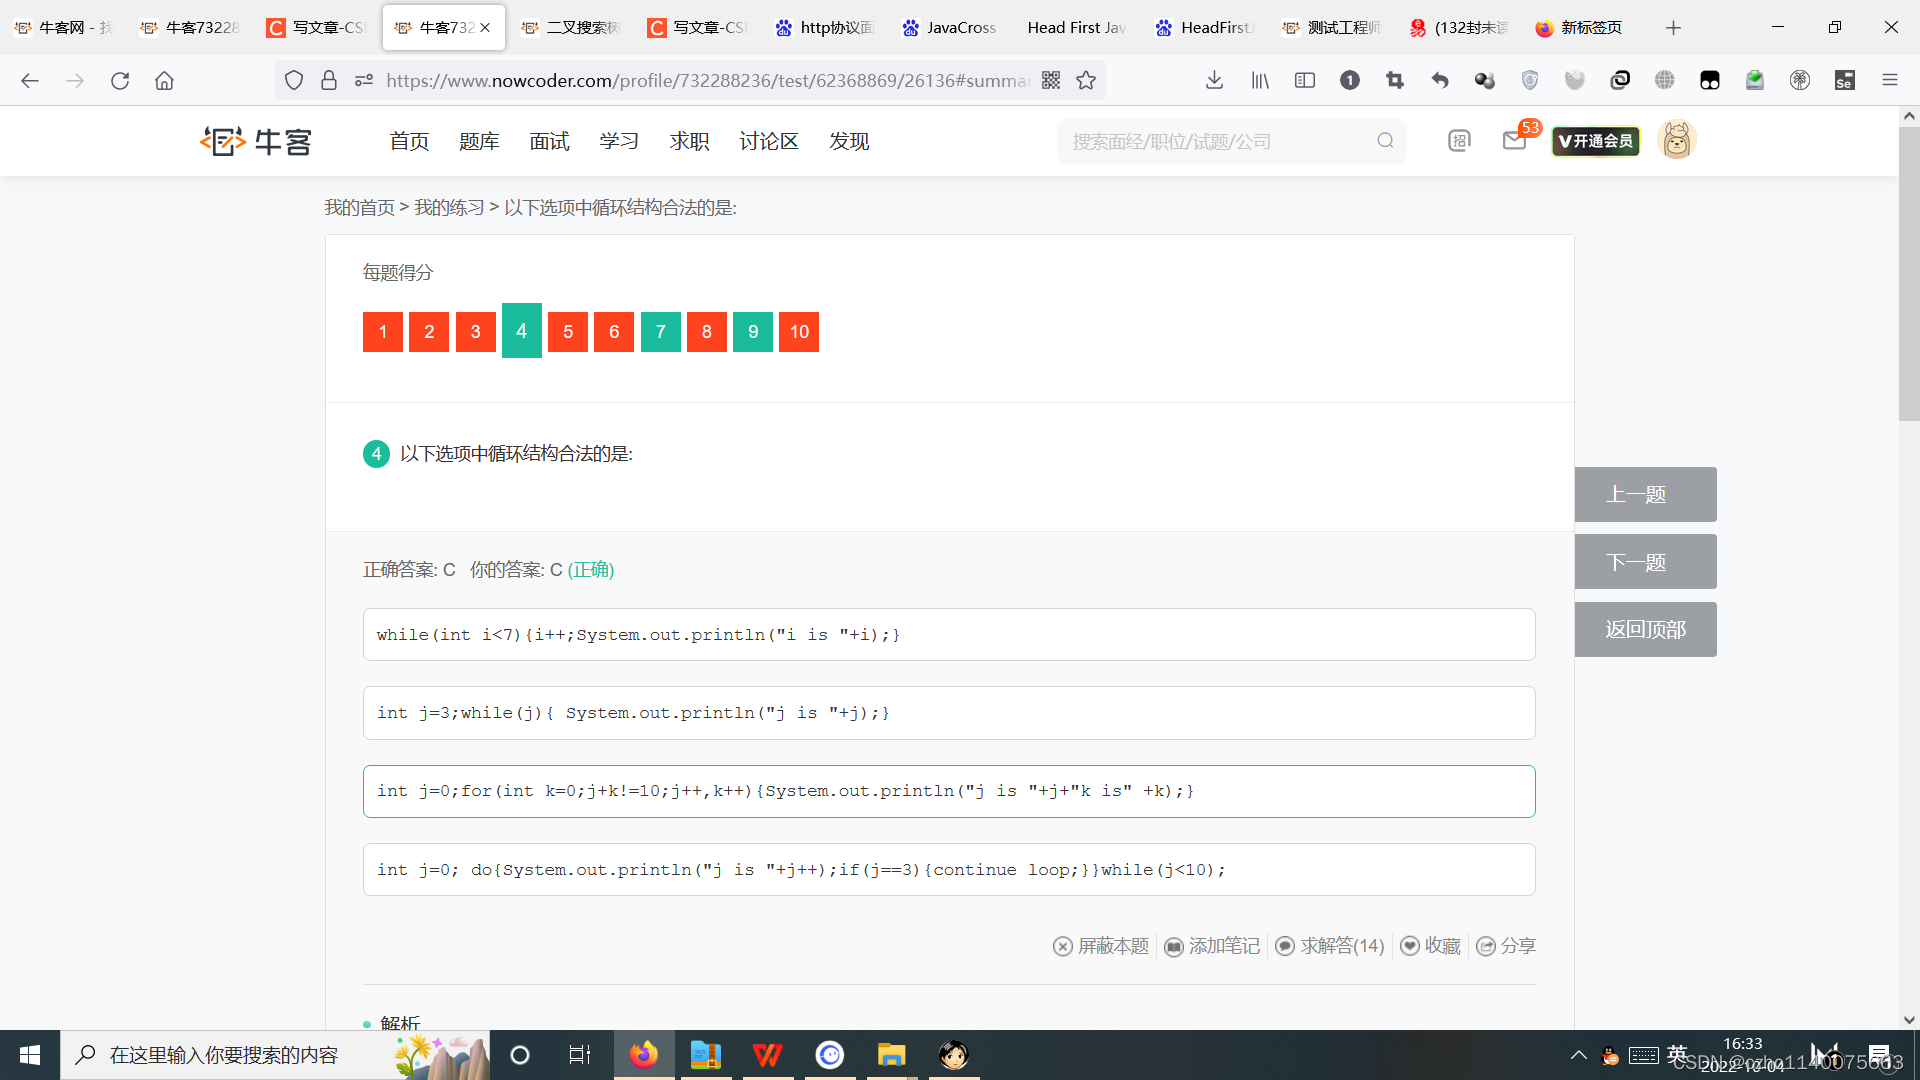
Task: Switch to the Head First Jav tab
Action: coord(1076,28)
